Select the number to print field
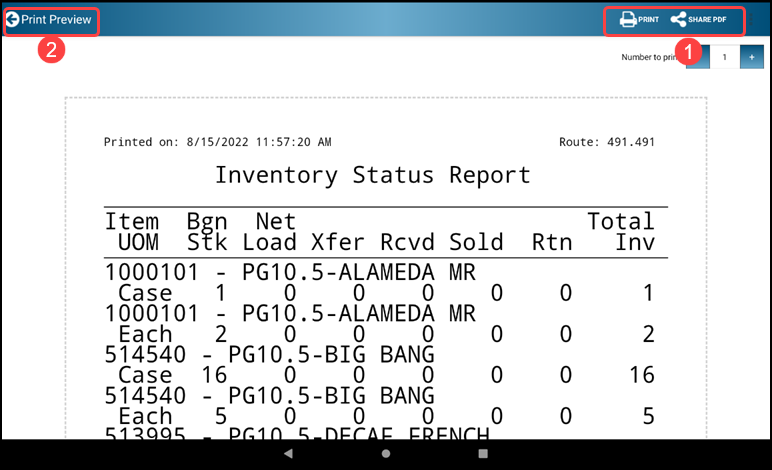The height and width of the screenshot is (470, 772). pos(725,57)
